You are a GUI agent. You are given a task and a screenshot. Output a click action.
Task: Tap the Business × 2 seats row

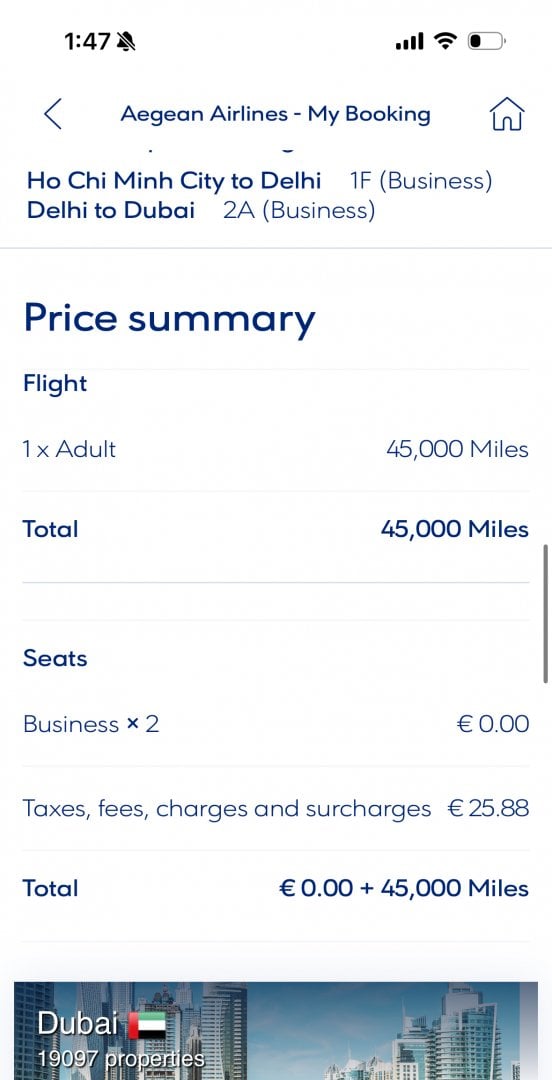[x=276, y=724]
